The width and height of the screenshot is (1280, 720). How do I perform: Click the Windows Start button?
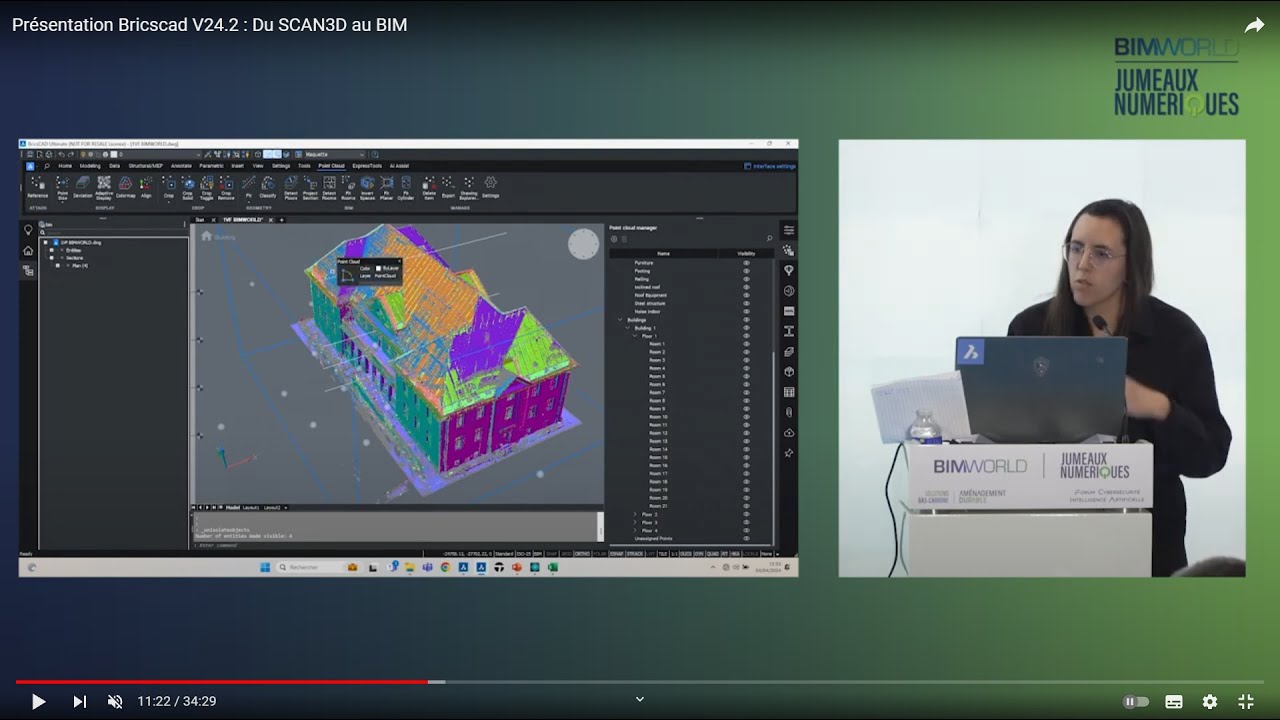(265, 567)
